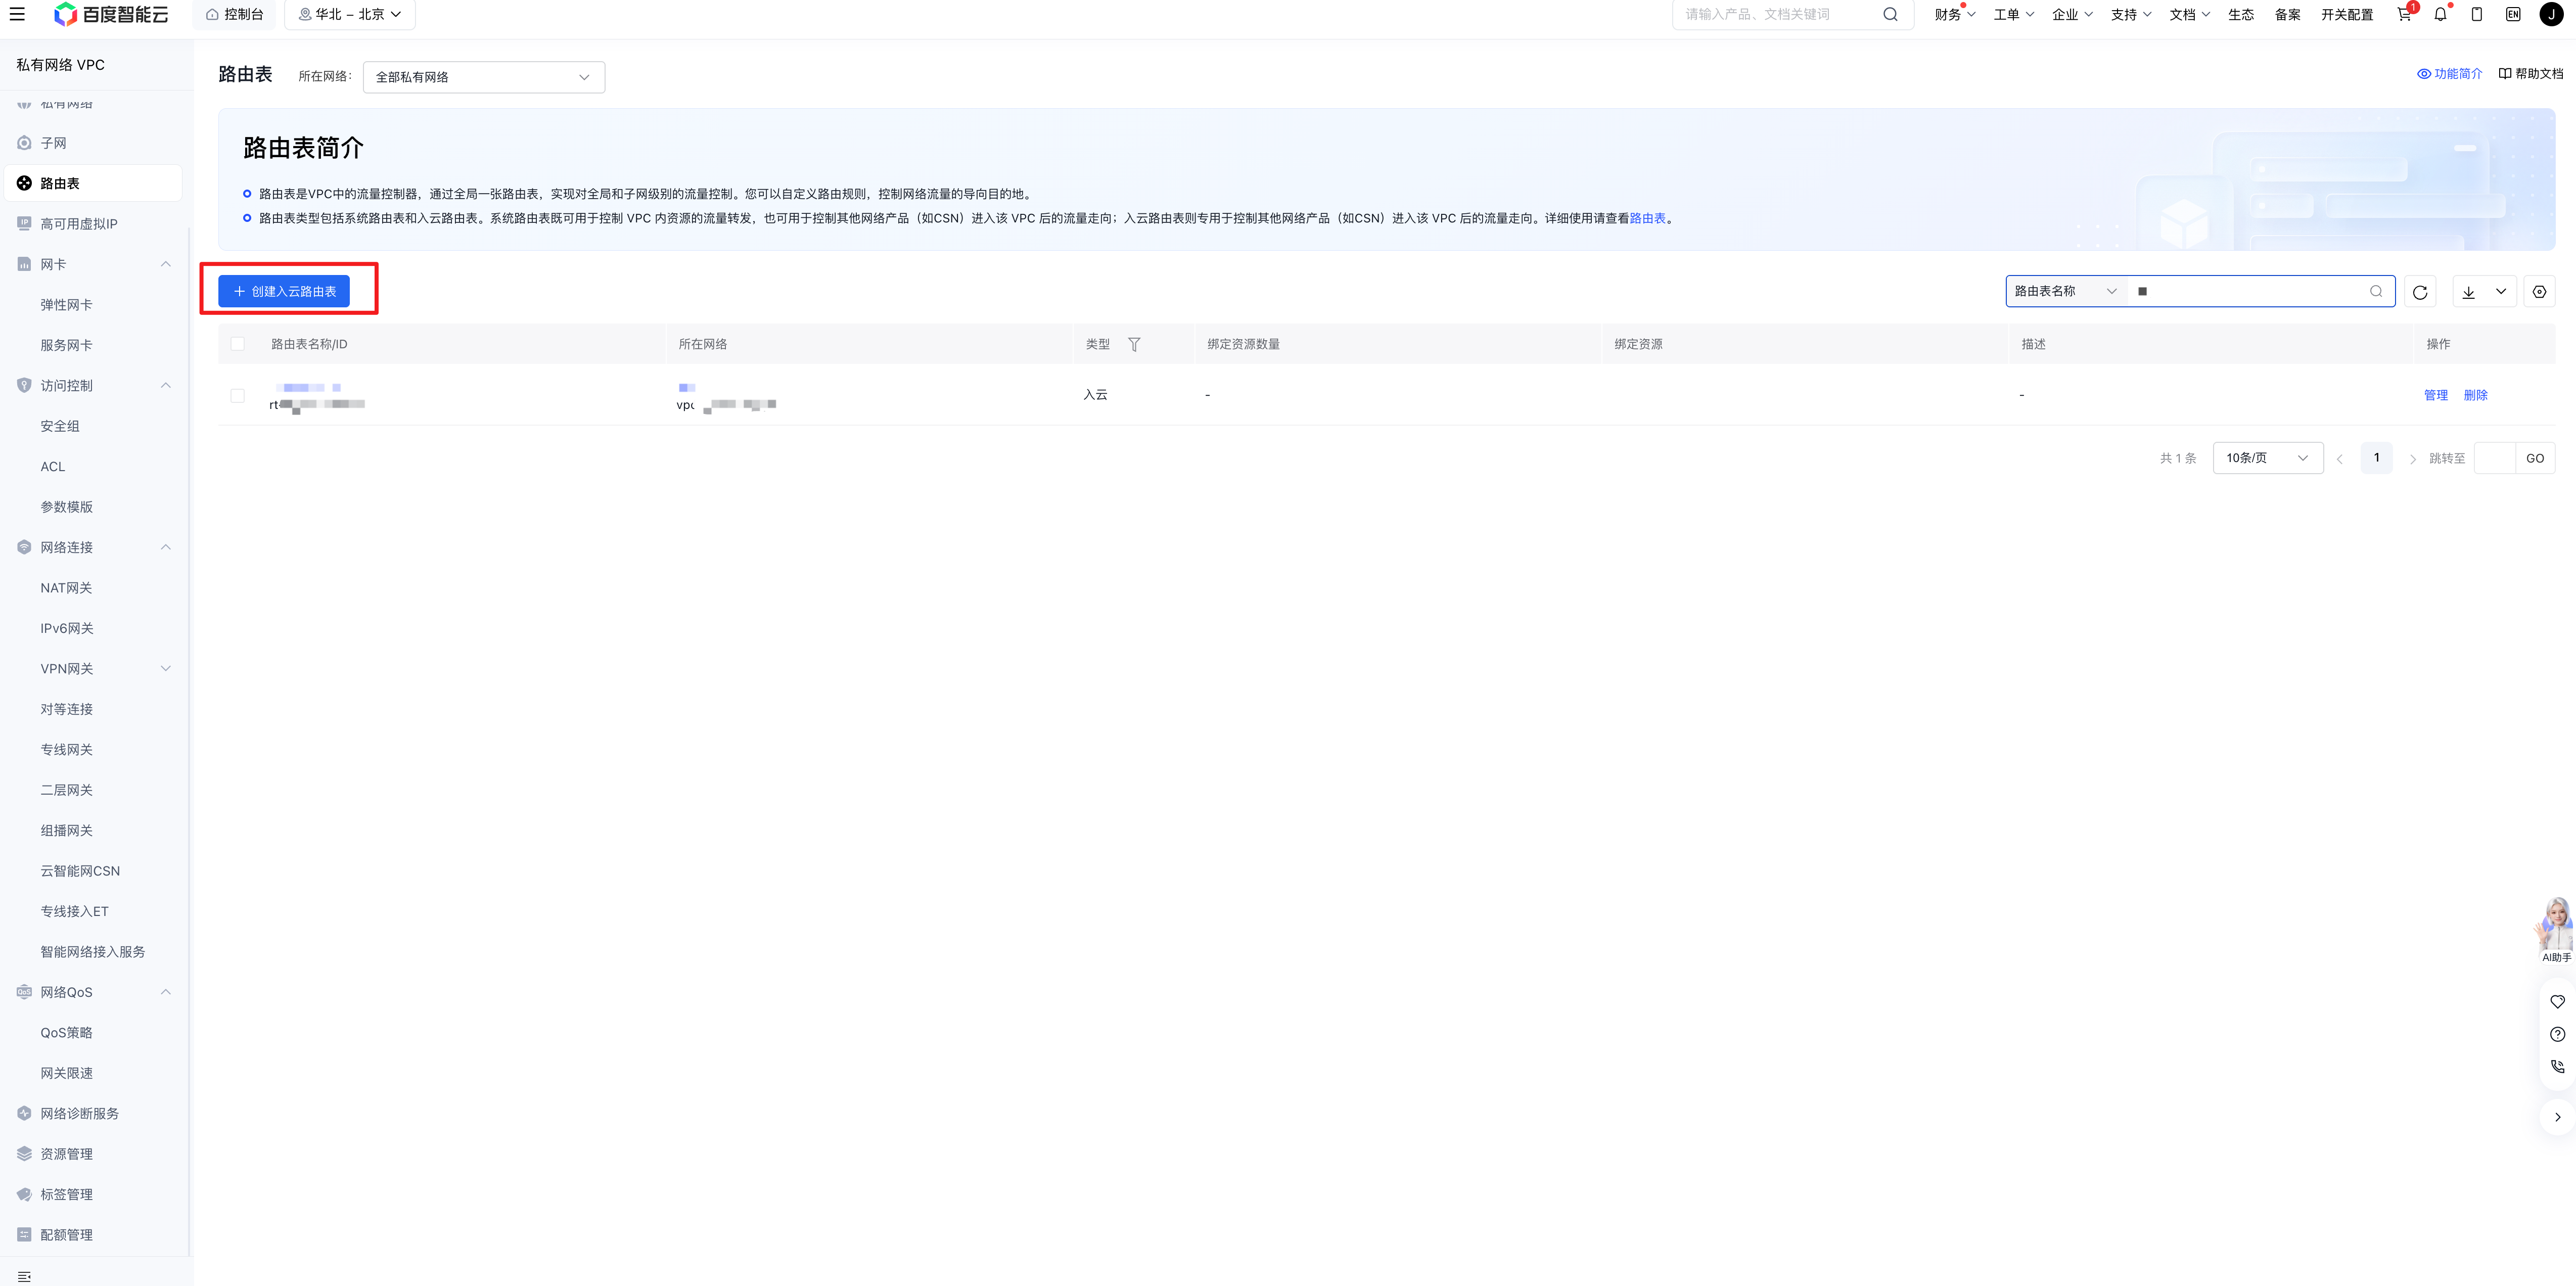Collapse the 网卡 section in sidebar
This screenshot has height=1286, width=2576.
click(166, 264)
